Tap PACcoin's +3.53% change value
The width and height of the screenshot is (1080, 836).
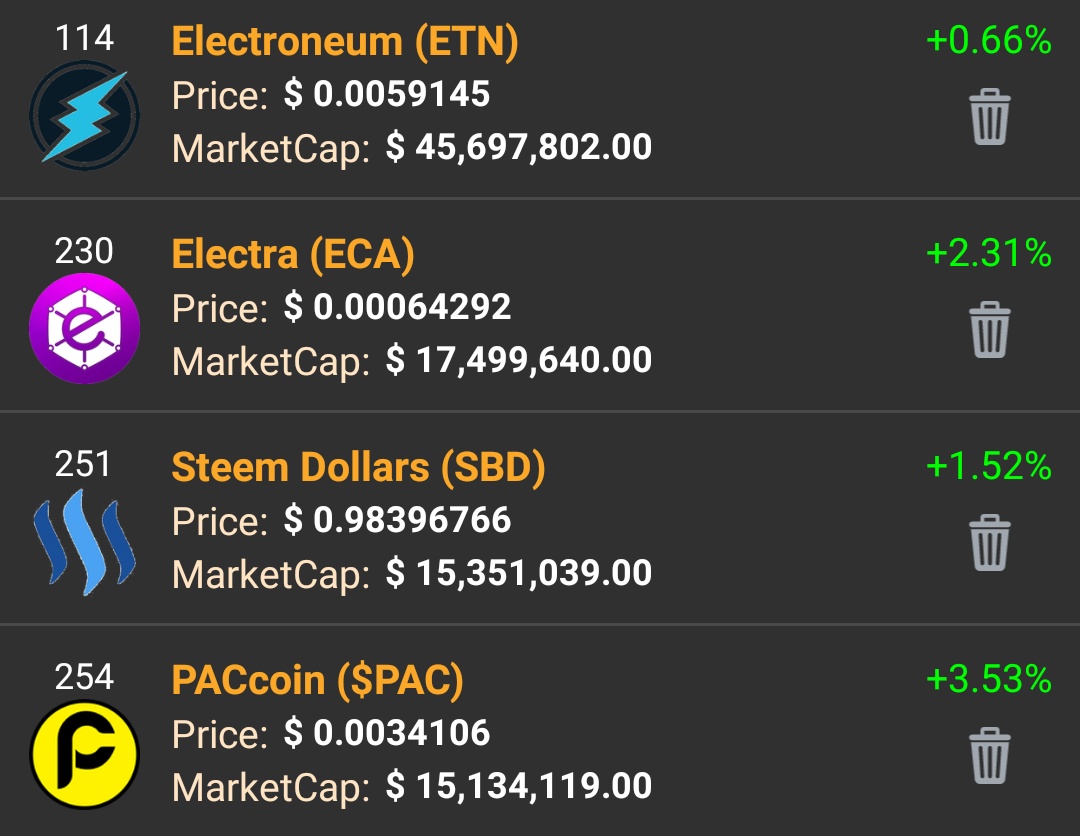(x=988, y=679)
